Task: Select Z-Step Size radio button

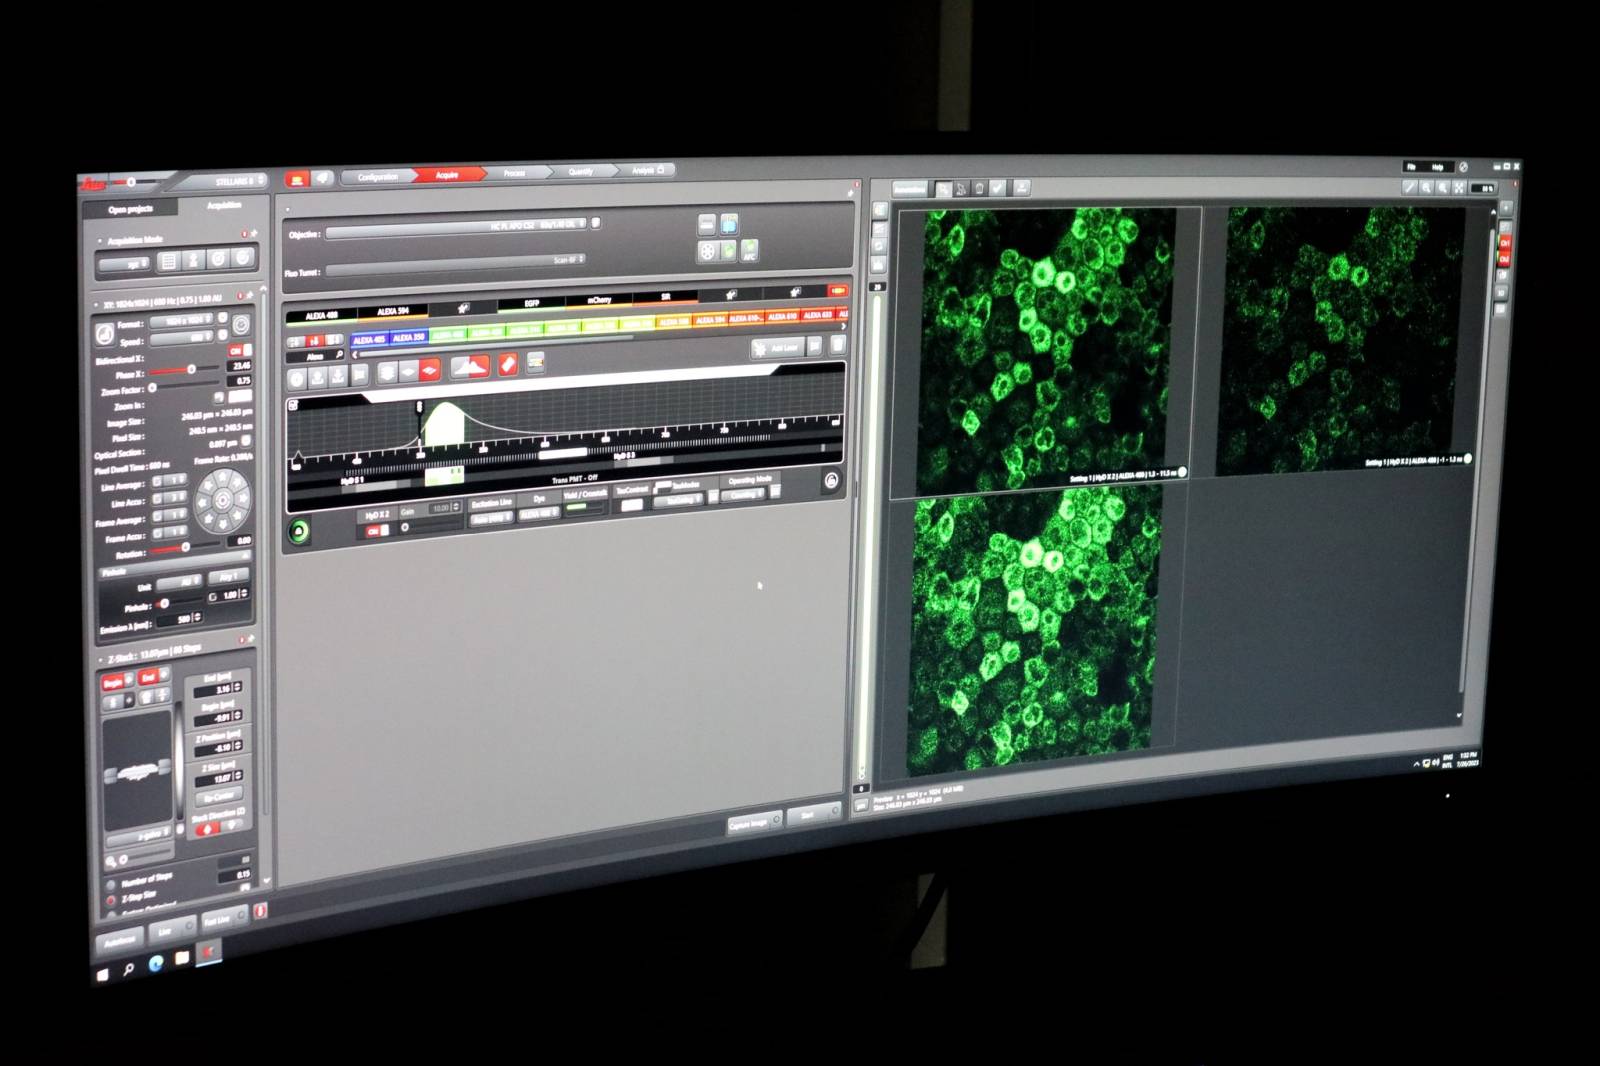Action: pyautogui.click(x=111, y=900)
